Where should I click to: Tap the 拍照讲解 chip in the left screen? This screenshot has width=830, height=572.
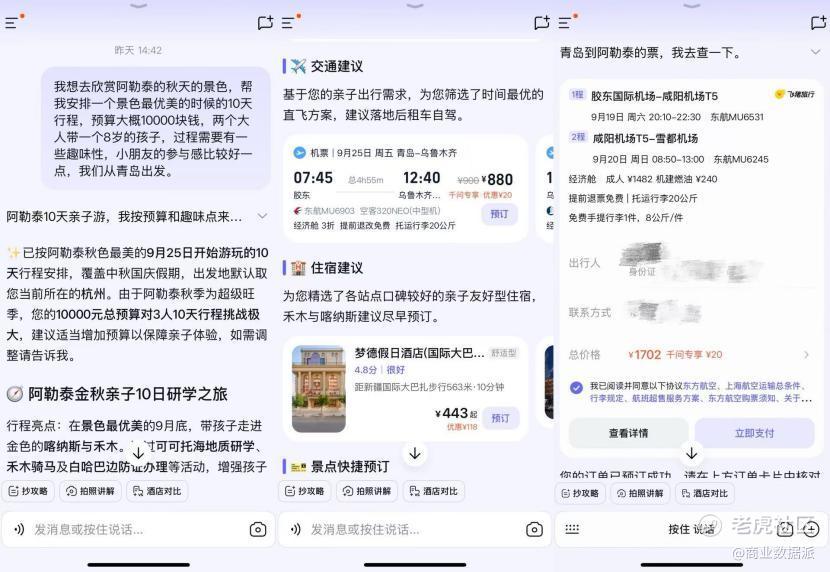91,491
